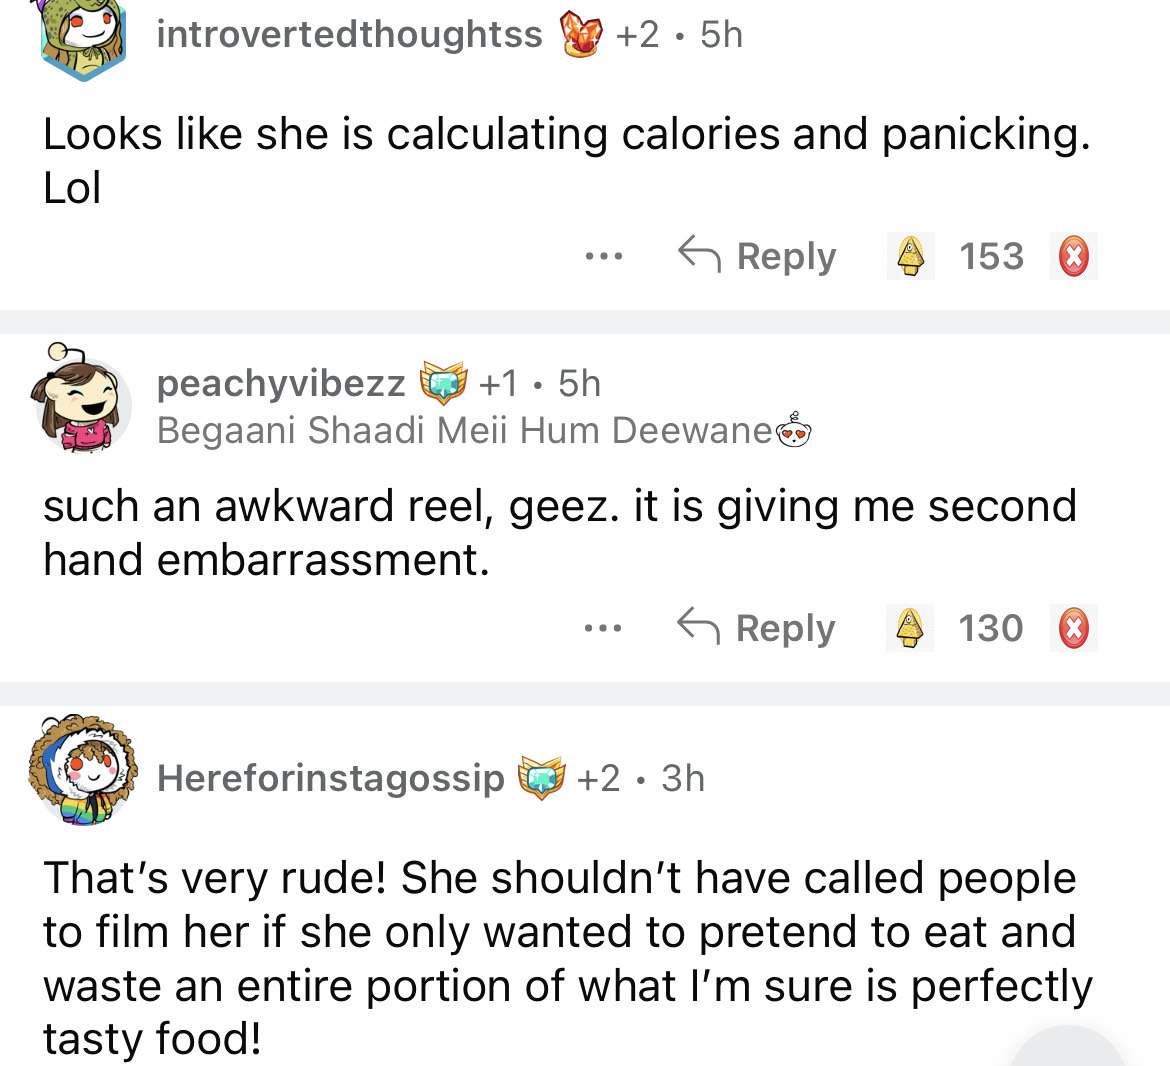
Task: Upvote the introvertedthoughtss comment
Action: click(910, 256)
